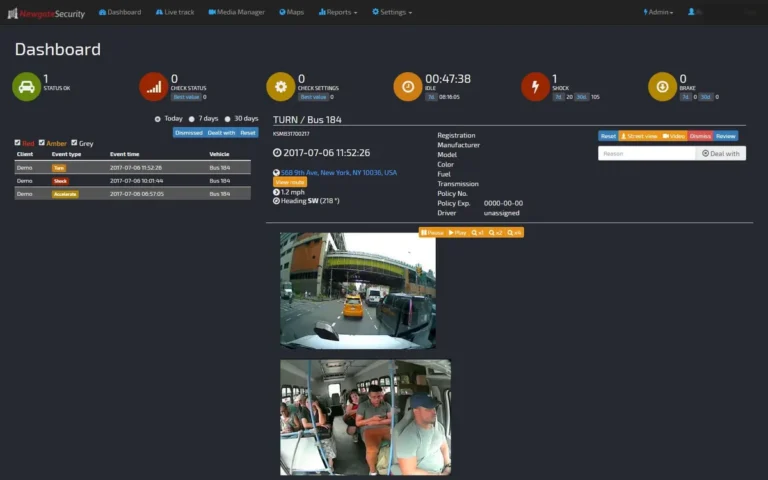Open the Media Manager page
Image resolution: width=768 pixels, height=480 pixels.
point(237,12)
